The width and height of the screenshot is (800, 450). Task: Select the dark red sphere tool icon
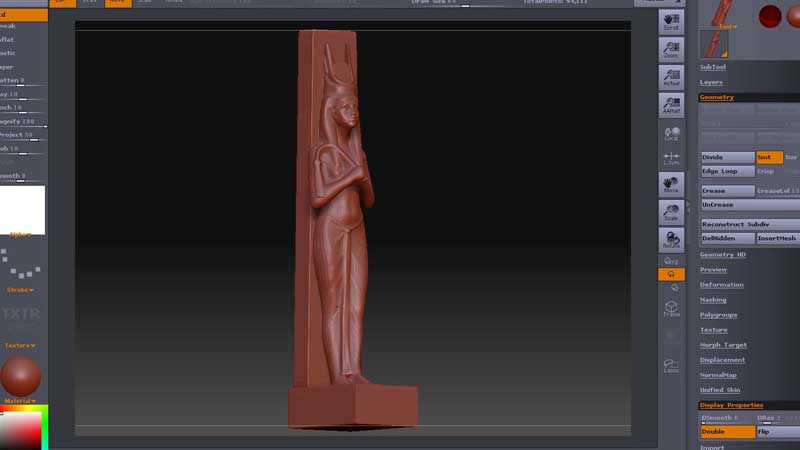[770, 16]
